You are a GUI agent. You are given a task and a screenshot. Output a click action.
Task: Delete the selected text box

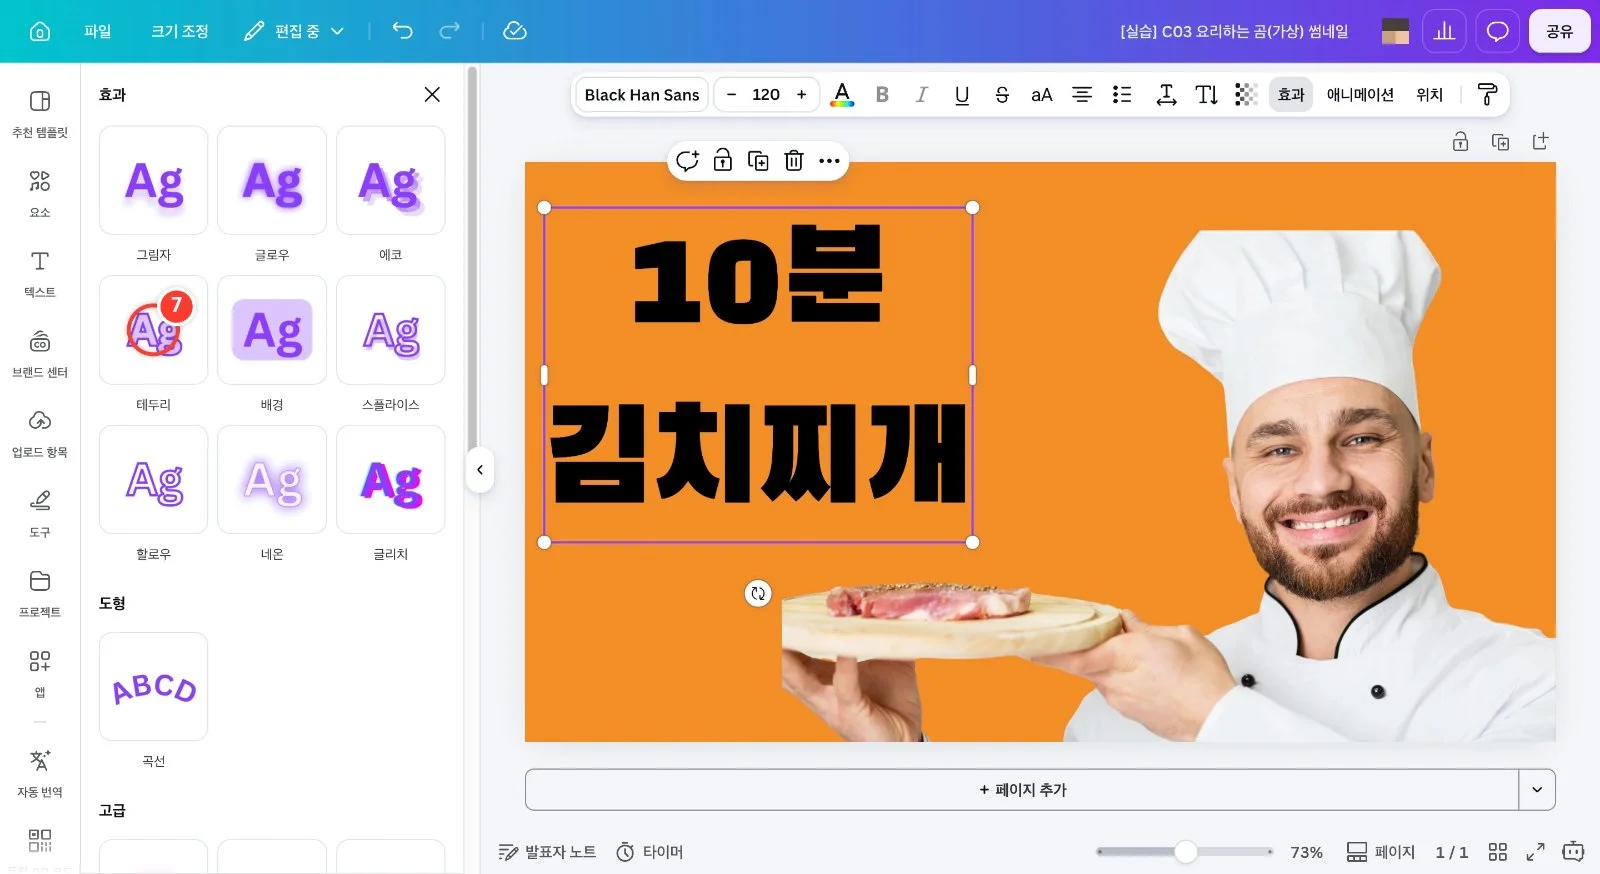[x=794, y=160]
